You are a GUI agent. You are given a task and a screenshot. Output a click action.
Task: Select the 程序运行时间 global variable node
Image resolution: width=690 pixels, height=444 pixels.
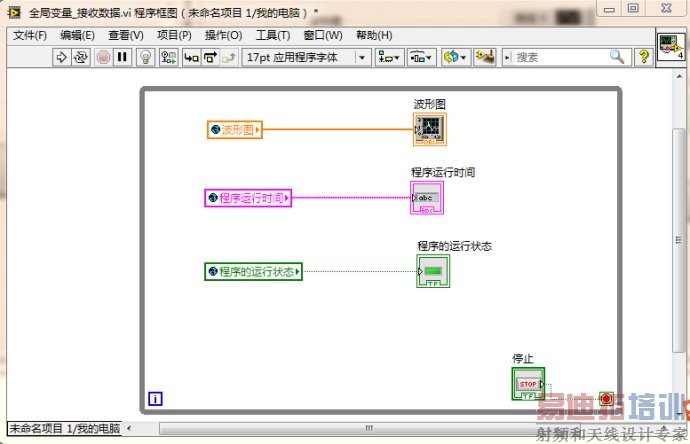click(248, 198)
